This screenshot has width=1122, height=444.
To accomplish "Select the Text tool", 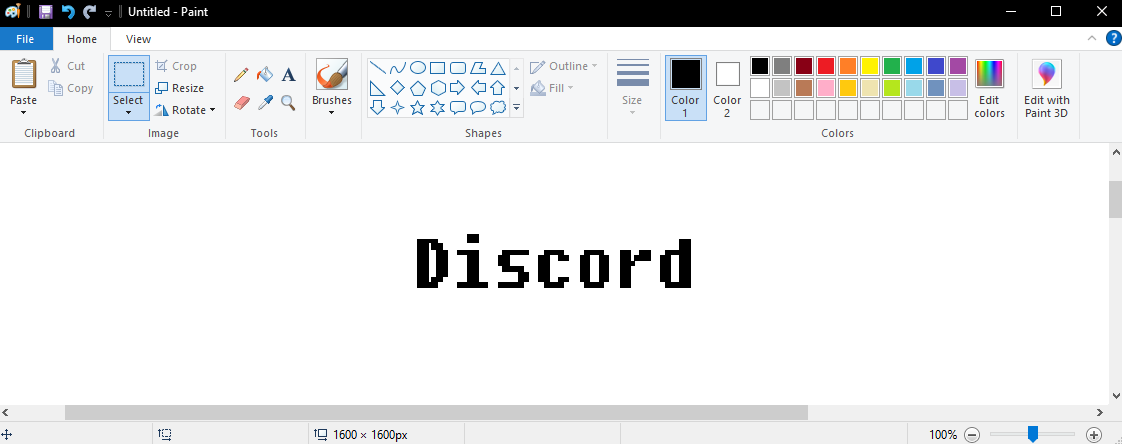I will click(288, 74).
